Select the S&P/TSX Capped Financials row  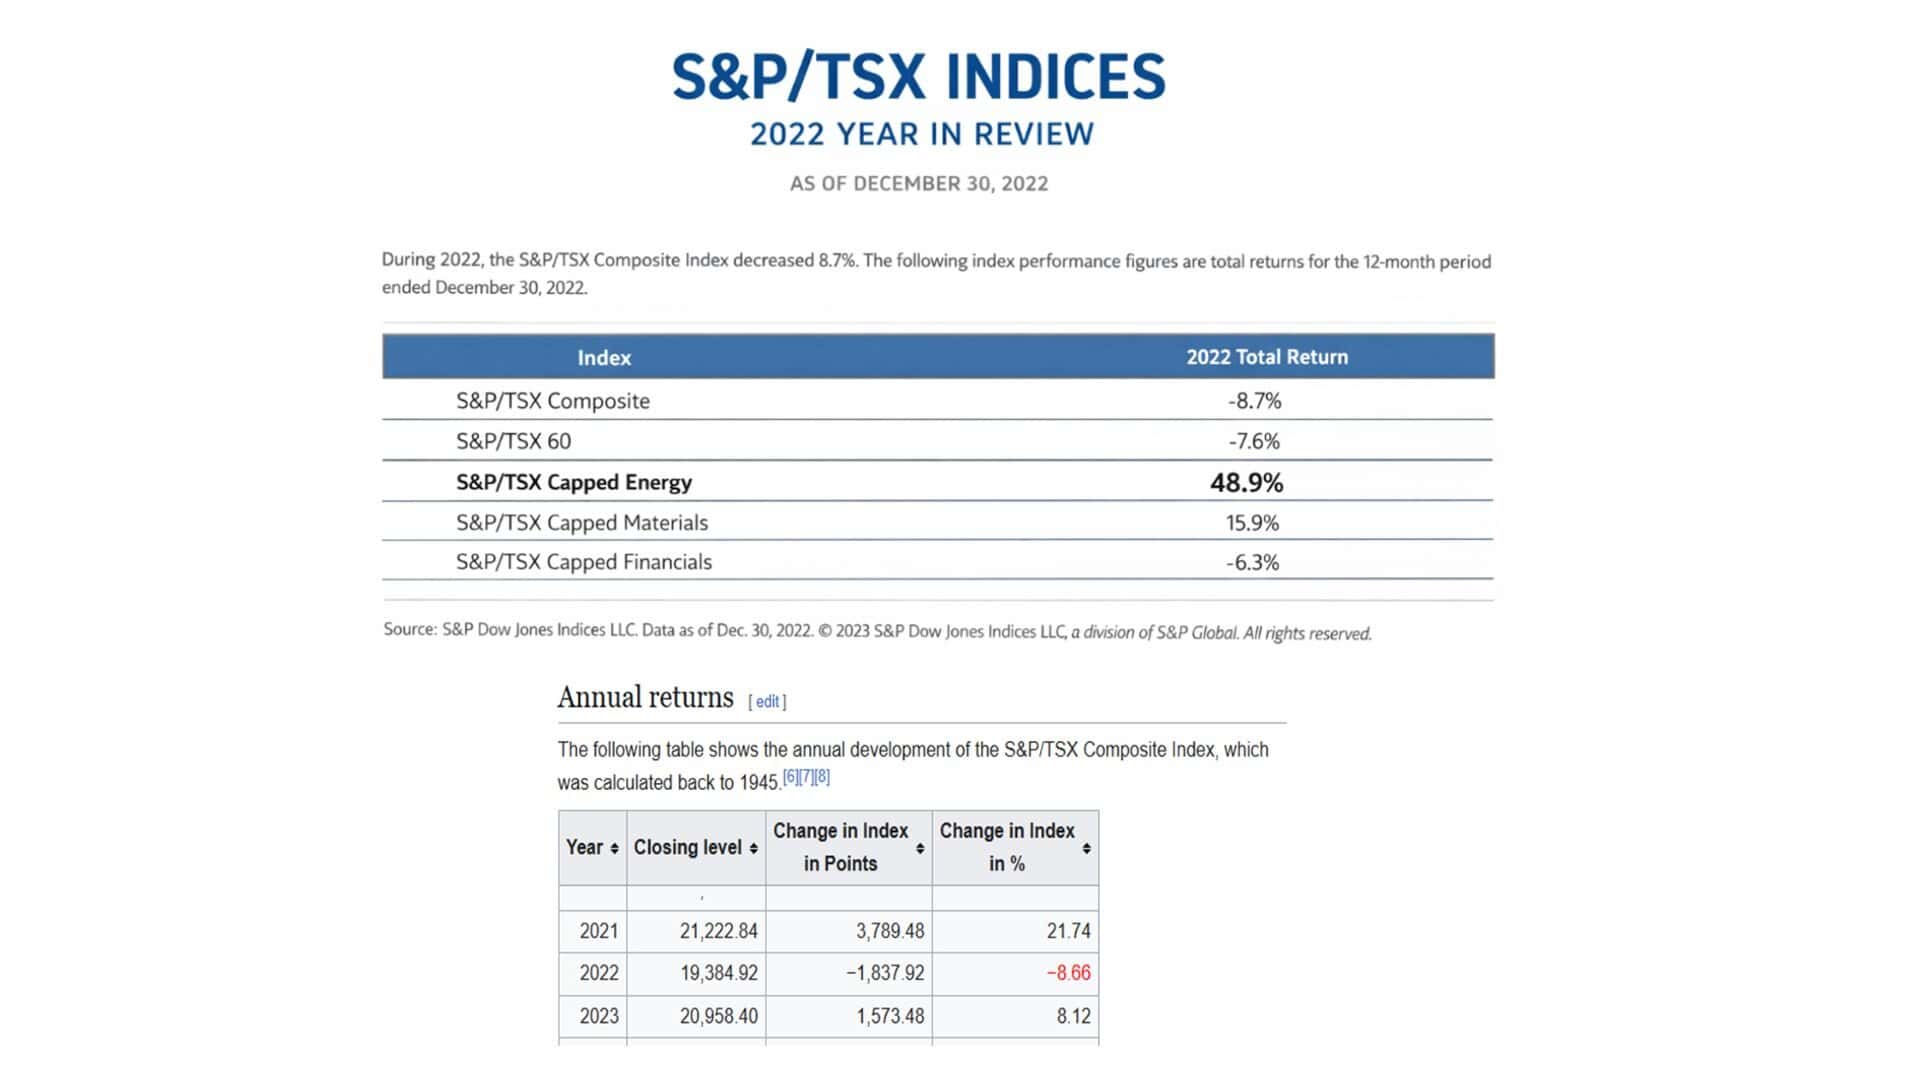point(584,562)
